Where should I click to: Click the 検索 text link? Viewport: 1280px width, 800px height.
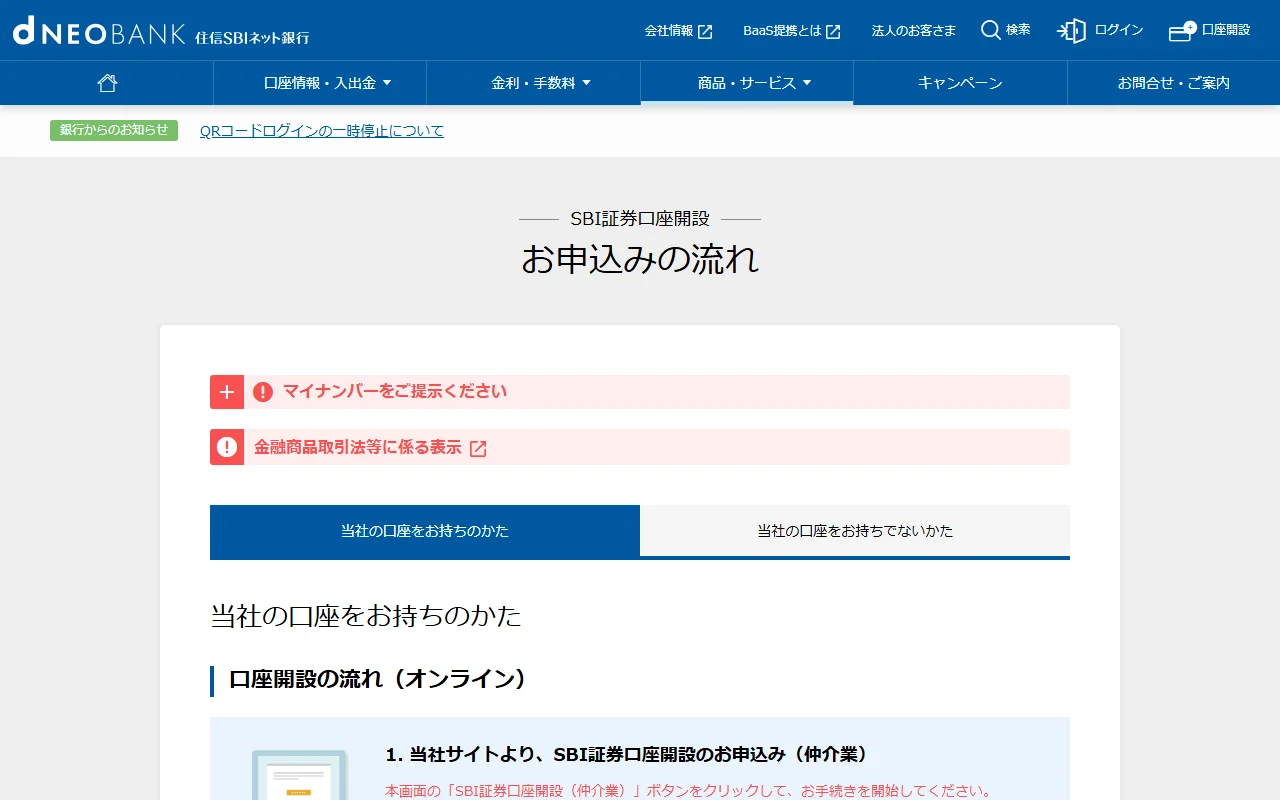pos(1018,30)
